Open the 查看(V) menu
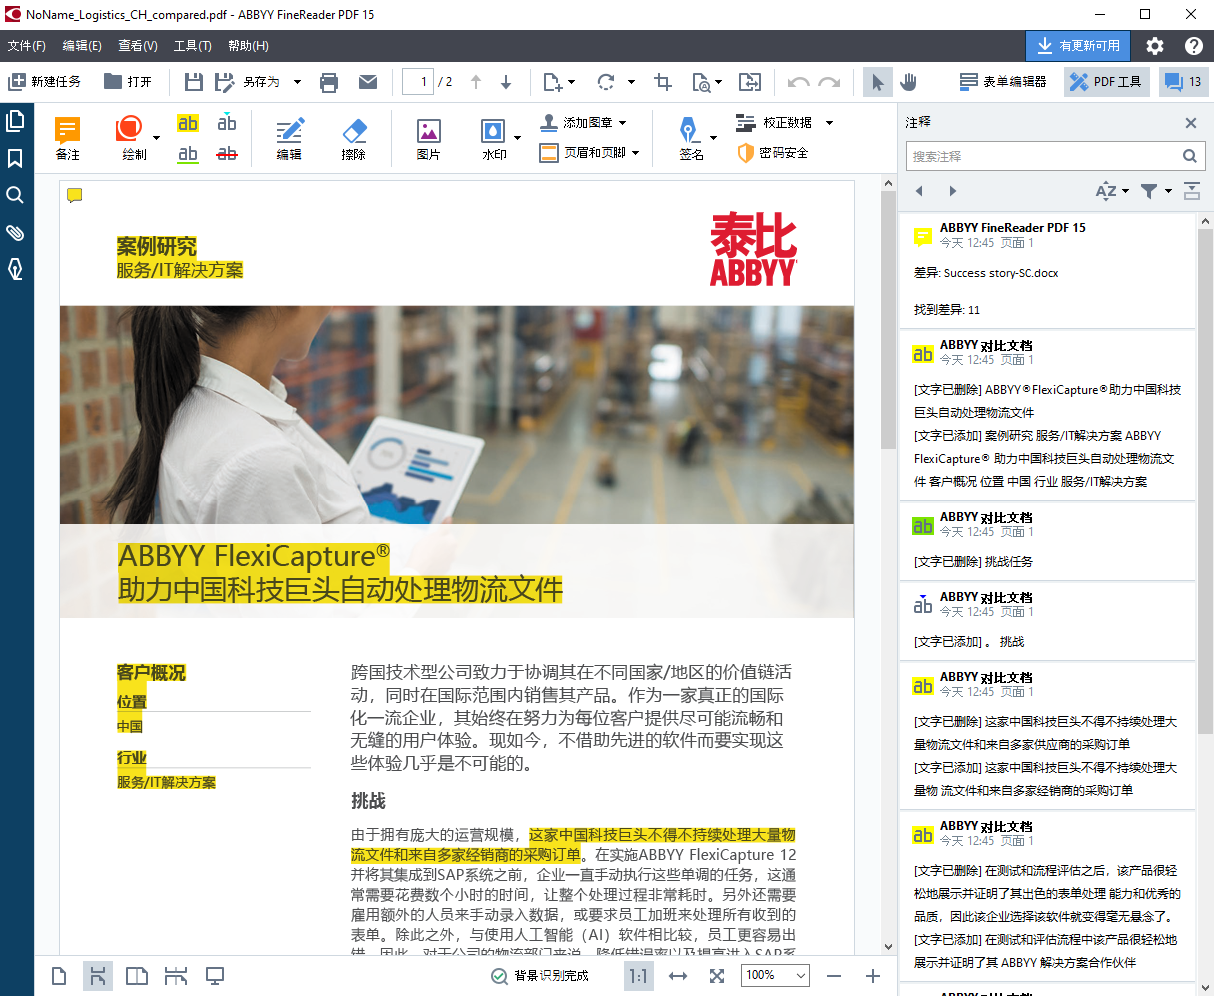 [x=138, y=46]
